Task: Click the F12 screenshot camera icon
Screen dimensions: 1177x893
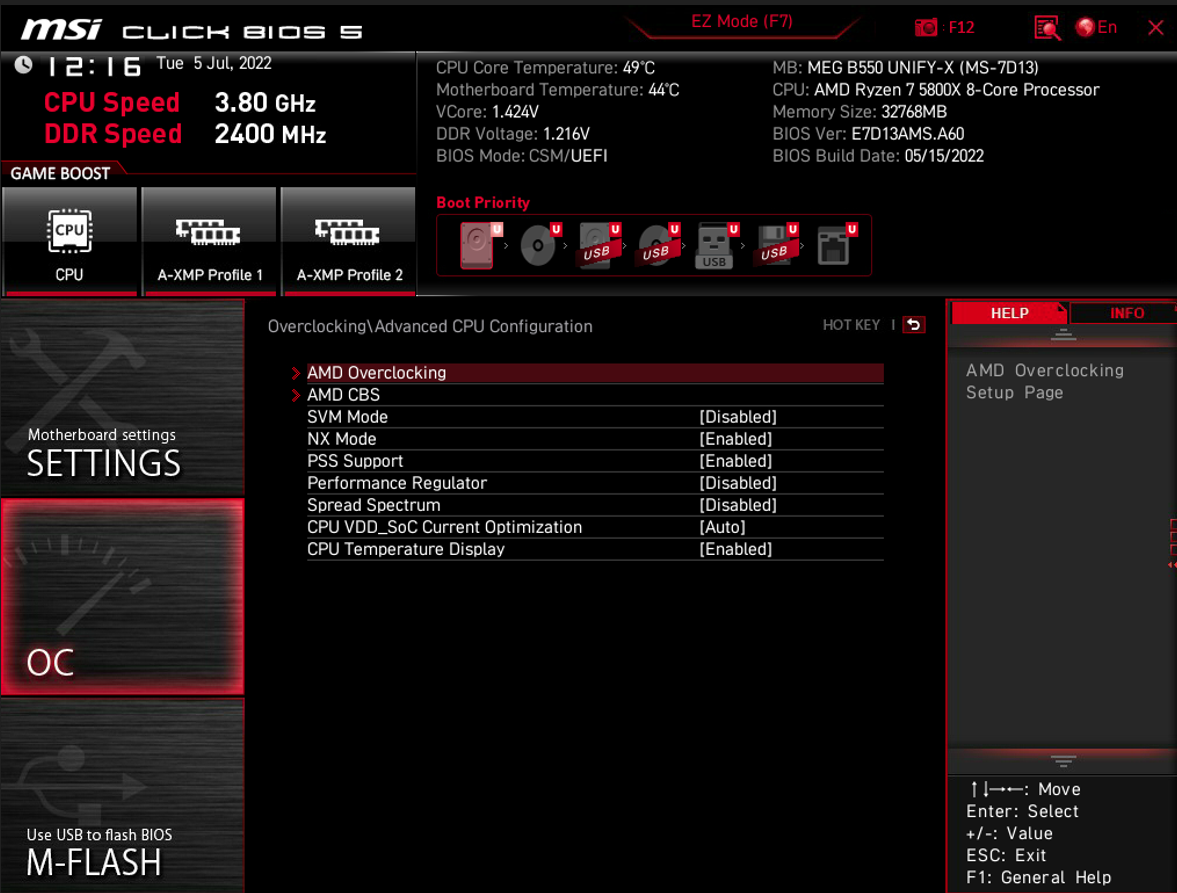Action: click(x=926, y=28)
